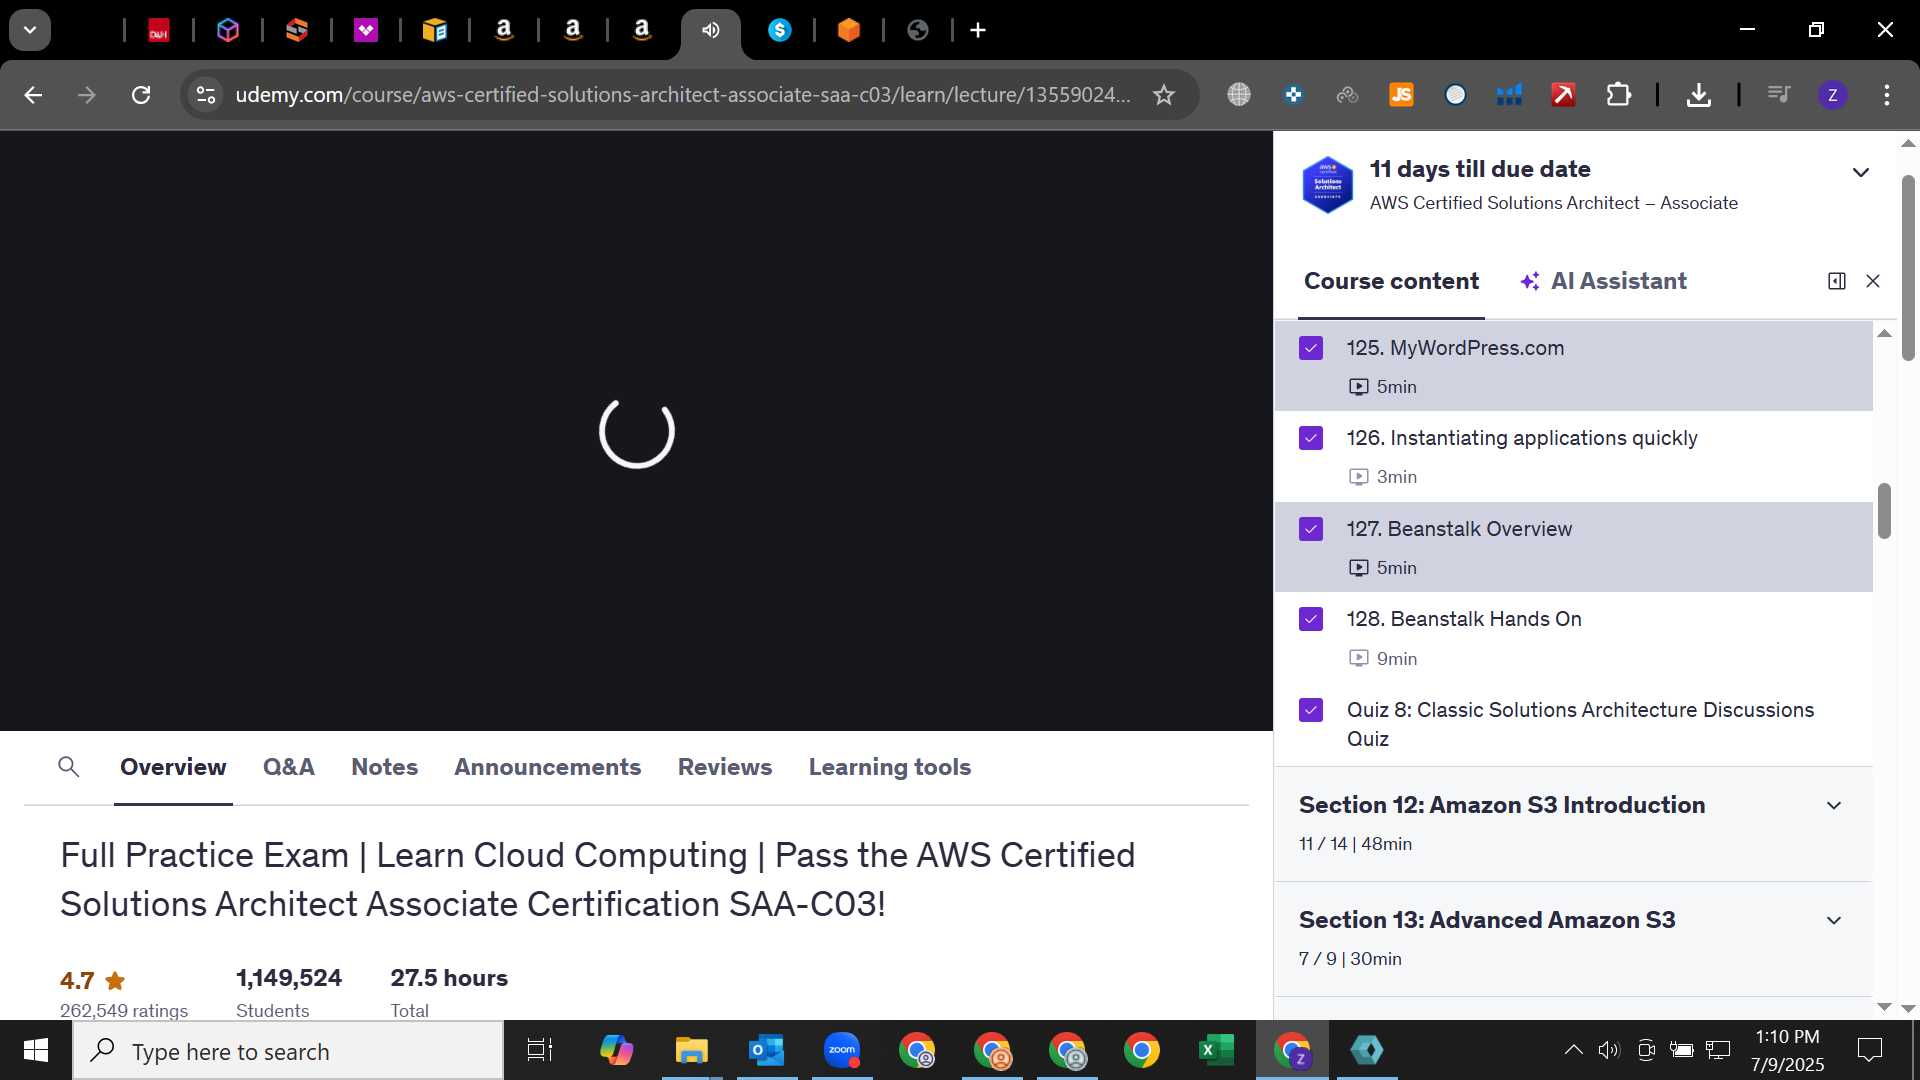Screen dimensions: 1920x1080
Task: Open Copilot icon on the taskbar
Action: [x=616, y=1051]
